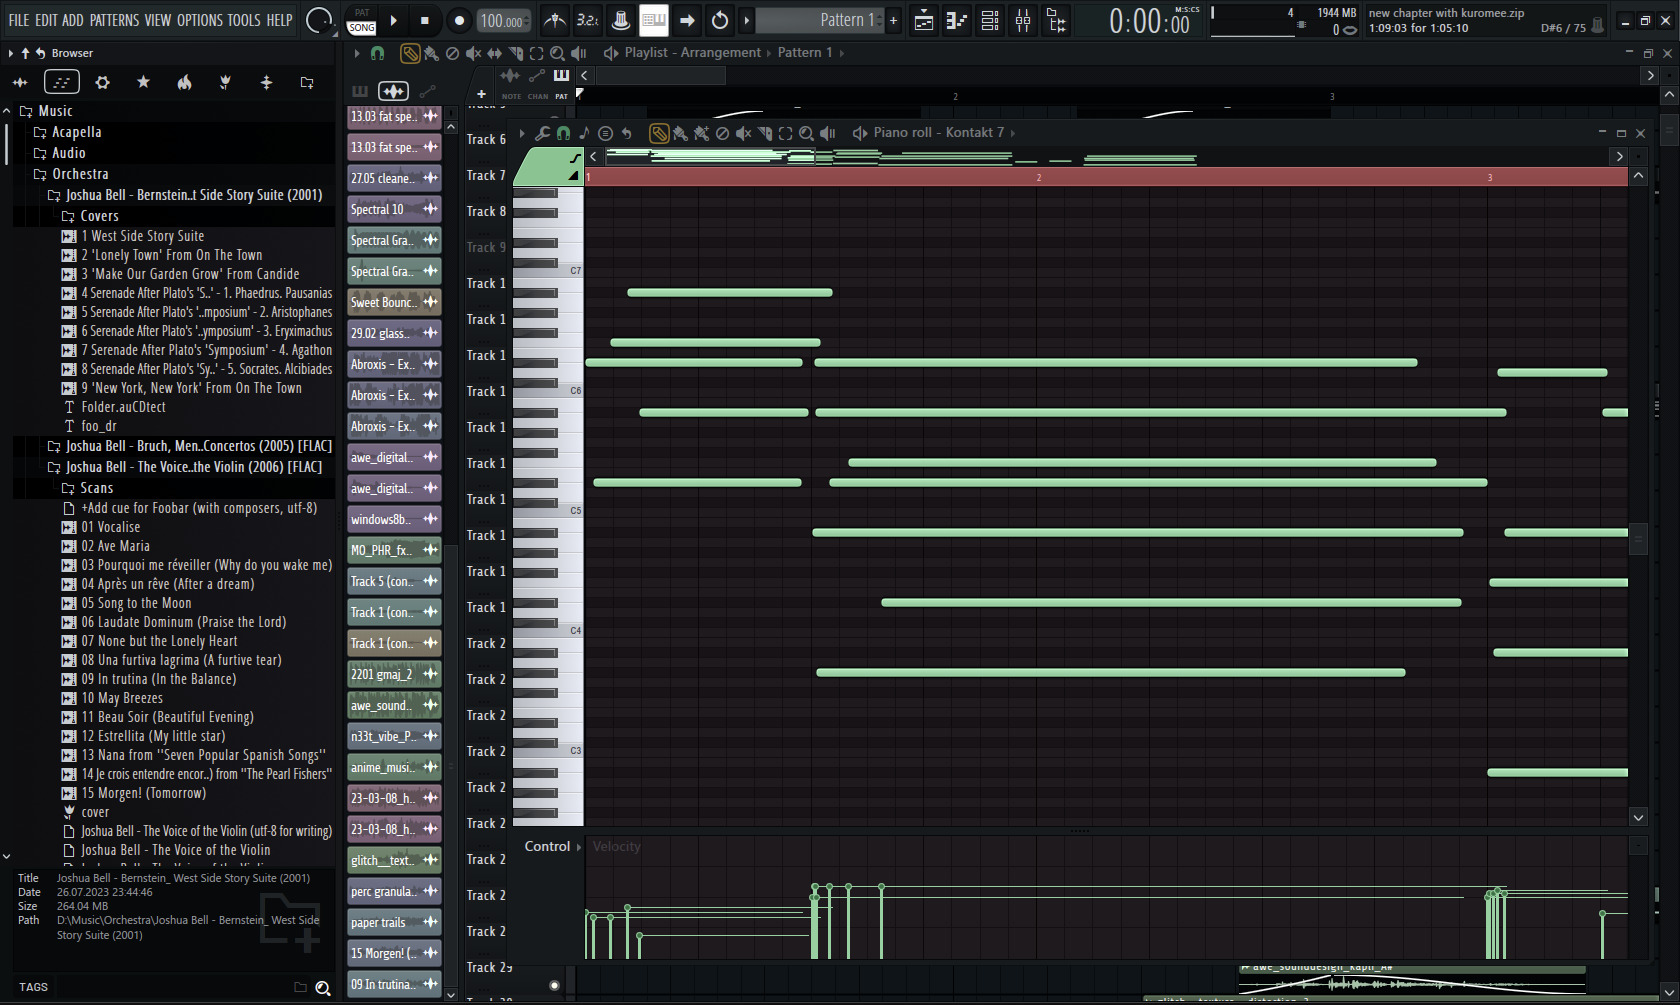Switch playback mode to SONG
This screenshot has height=1005, width=1680.
coord(362,28)
